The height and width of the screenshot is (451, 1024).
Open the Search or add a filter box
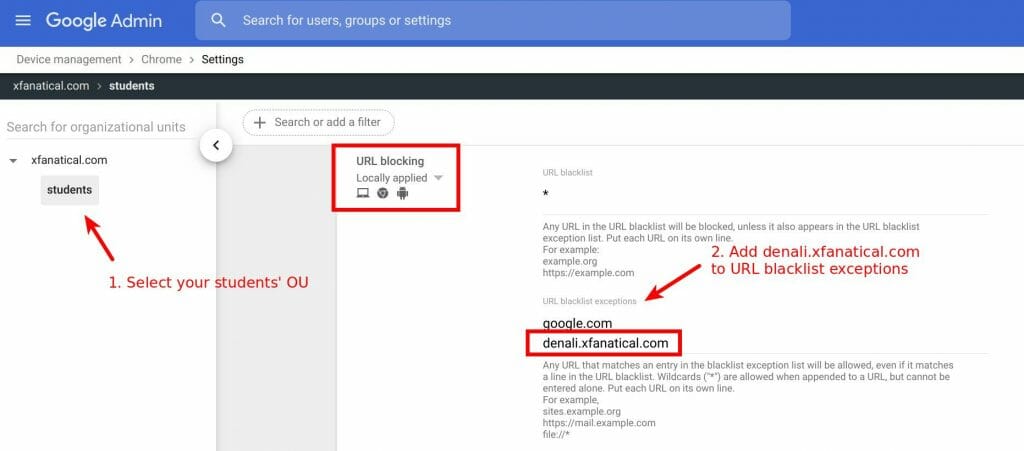click(319, 122)
